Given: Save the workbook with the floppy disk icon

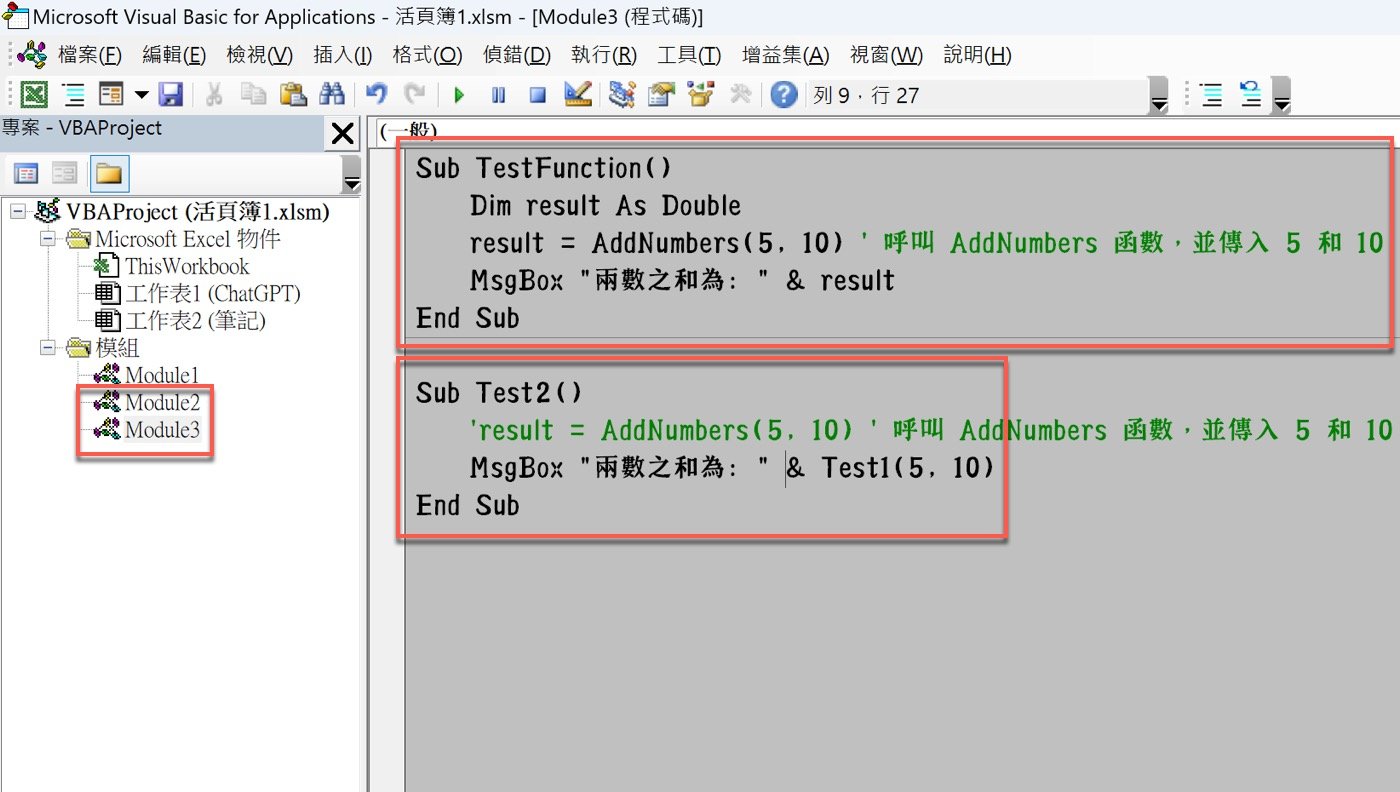Looking at the screenshot, I should 171,95.
